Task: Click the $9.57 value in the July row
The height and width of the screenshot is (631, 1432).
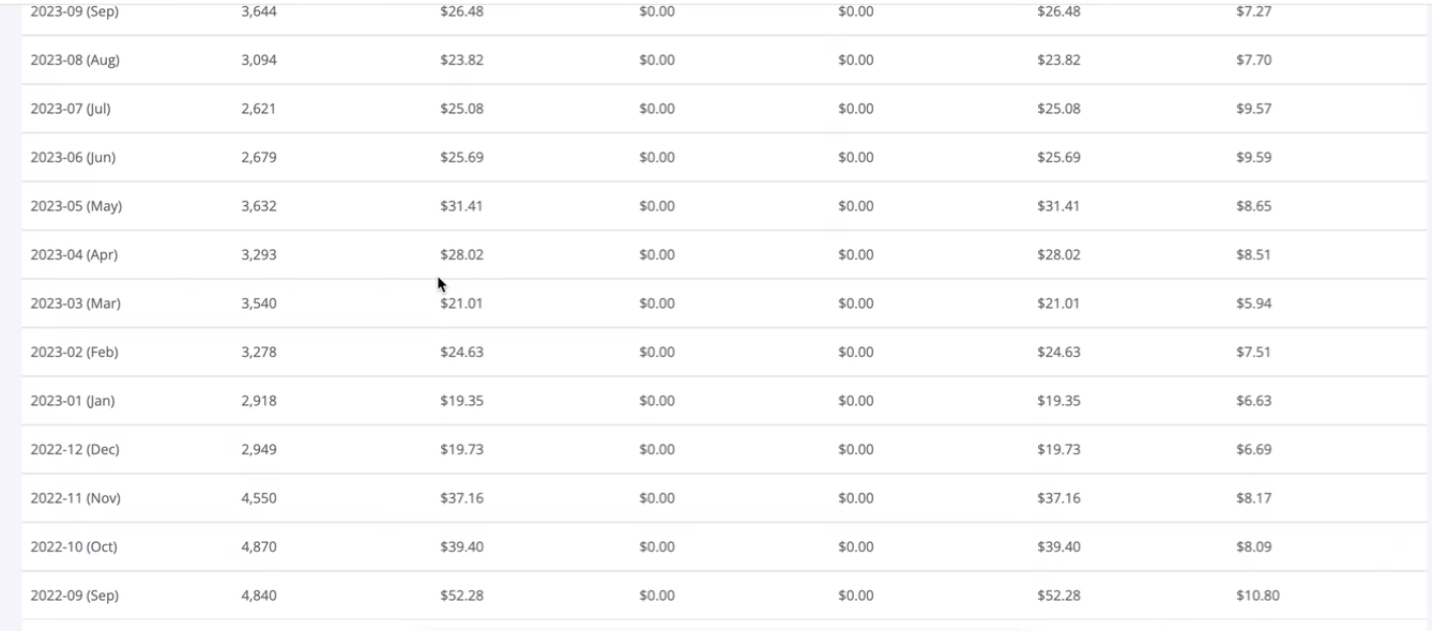Action: pyautogui.click(x=1254, y=109)
